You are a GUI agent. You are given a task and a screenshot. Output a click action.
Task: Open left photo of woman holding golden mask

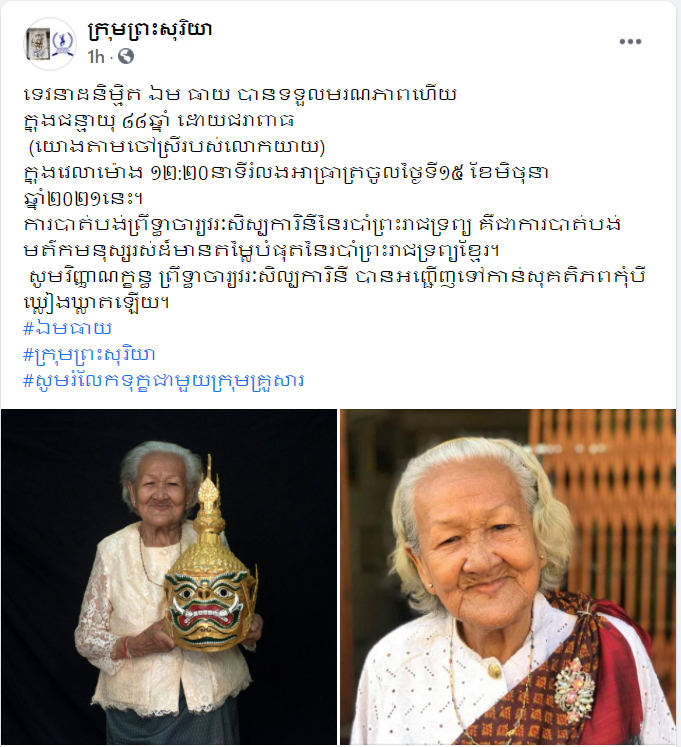[169, 576]
